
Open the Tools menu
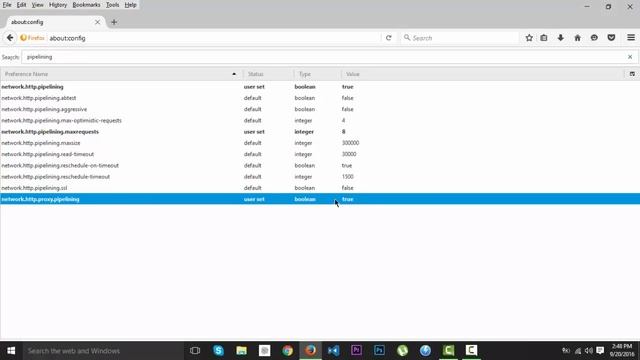click(112, 5)
